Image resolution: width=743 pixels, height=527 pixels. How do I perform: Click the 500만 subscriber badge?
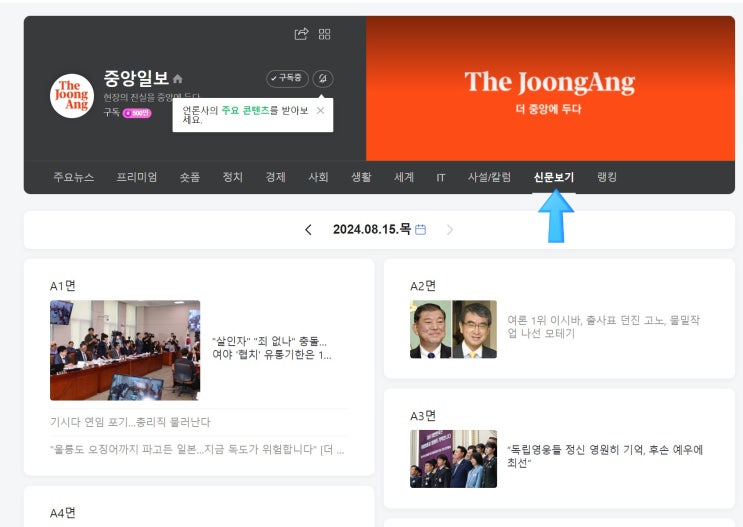tap(137, 113)
